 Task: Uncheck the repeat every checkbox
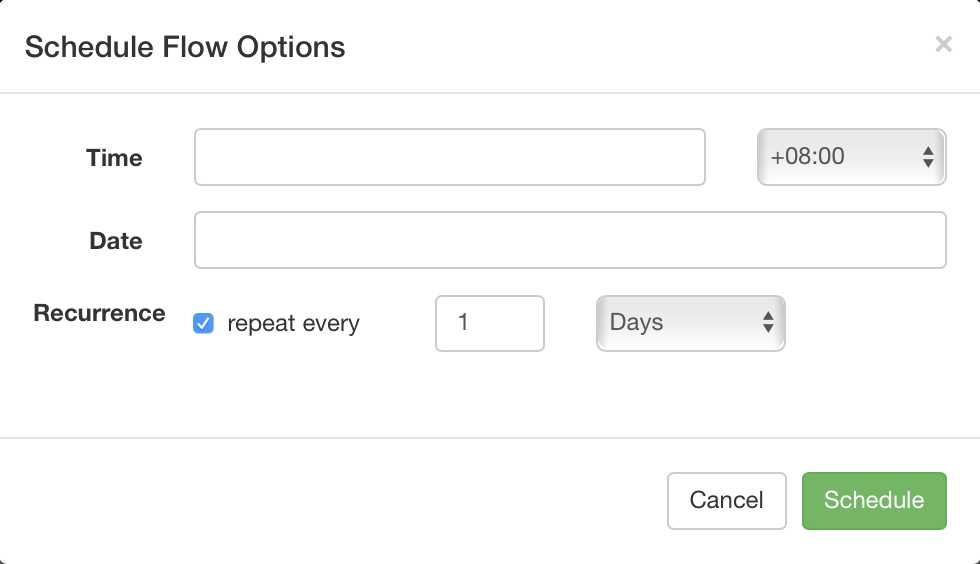coord(203,323)
